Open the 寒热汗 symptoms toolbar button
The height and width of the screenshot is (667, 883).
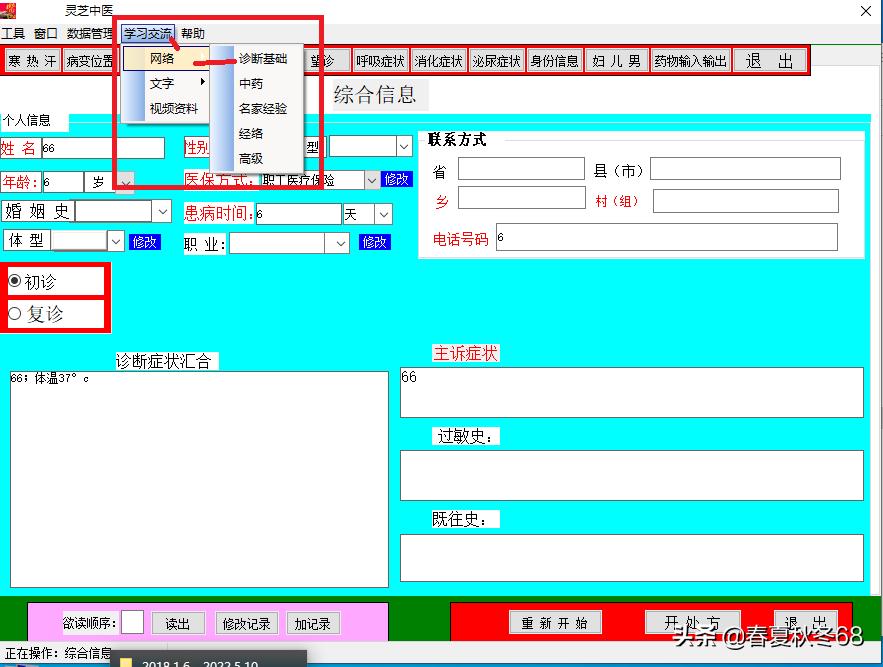[31, 60]
